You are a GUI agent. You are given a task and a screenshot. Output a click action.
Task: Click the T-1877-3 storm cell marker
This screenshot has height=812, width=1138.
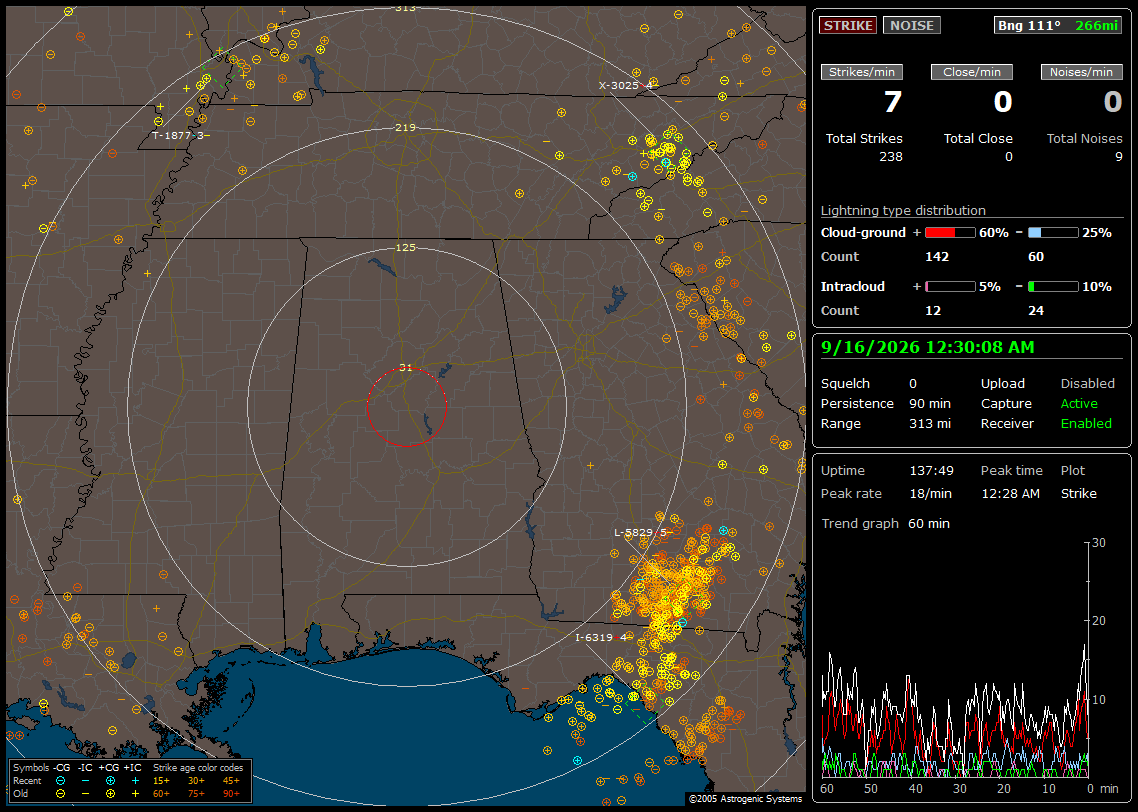[x=181, y=135]
